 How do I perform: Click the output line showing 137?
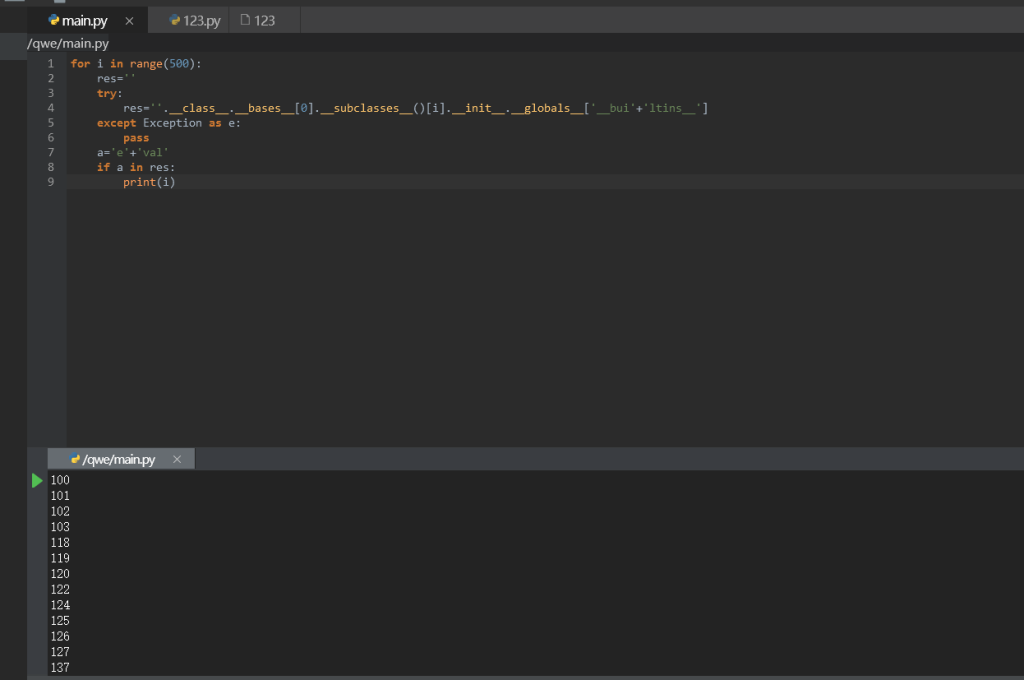click(x=60, y=668)
